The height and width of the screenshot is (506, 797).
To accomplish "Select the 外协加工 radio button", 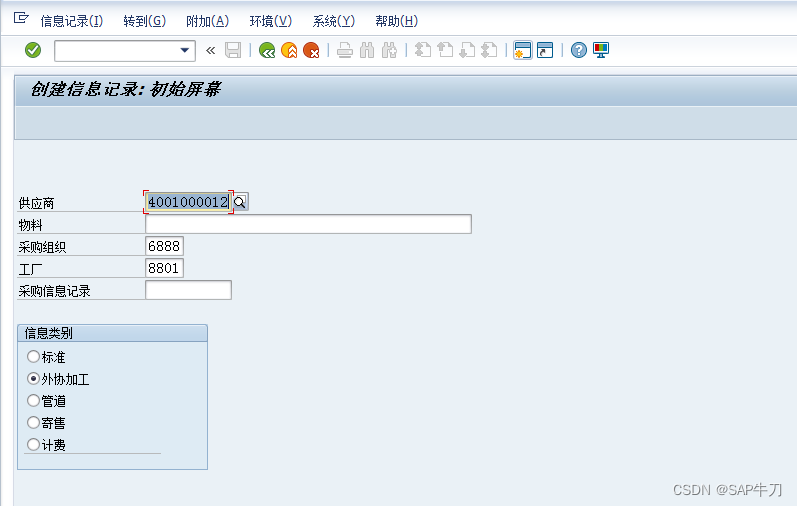I will coord(34,378).
